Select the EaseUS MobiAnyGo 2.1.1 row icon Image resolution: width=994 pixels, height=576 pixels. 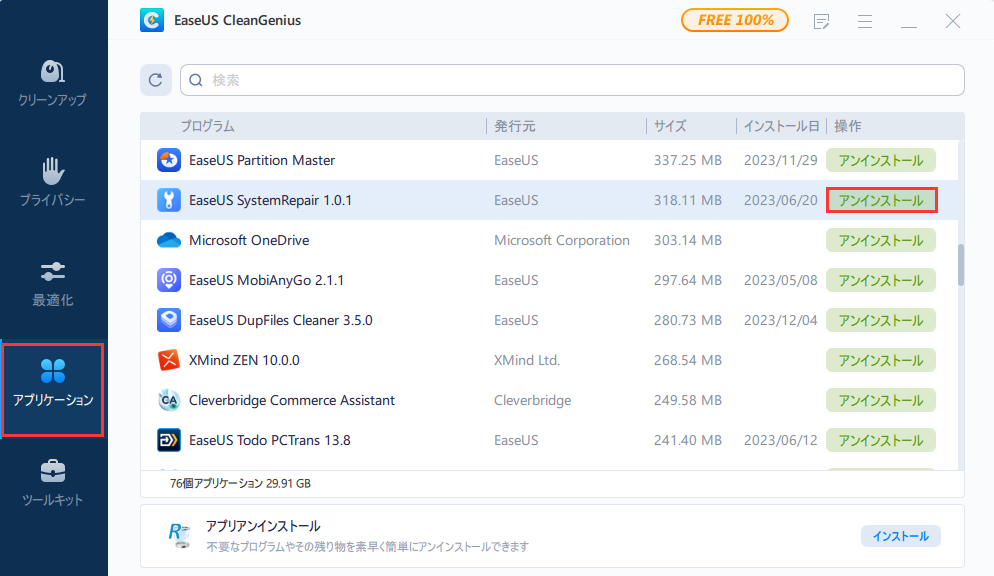tap(168, 280)
